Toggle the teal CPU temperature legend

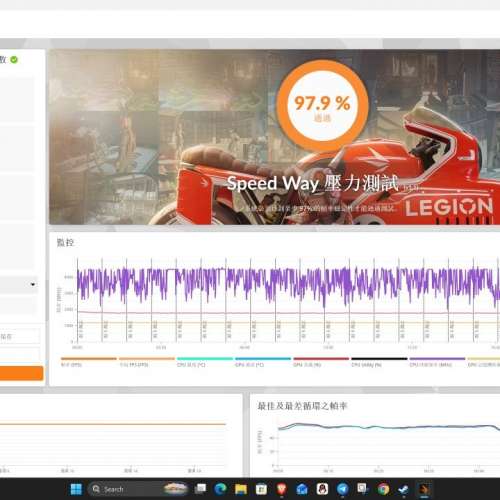(x=205, y=362)
